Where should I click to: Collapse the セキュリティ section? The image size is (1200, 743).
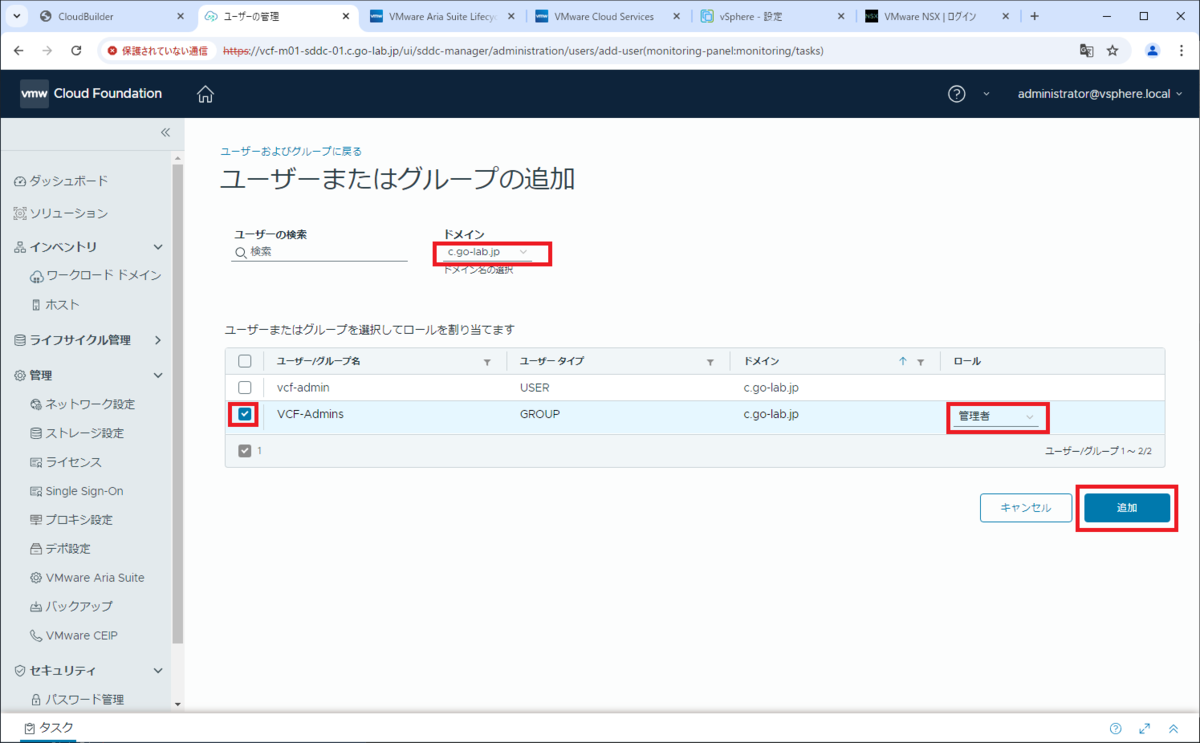pyautogui.click(x=158, y=671)
